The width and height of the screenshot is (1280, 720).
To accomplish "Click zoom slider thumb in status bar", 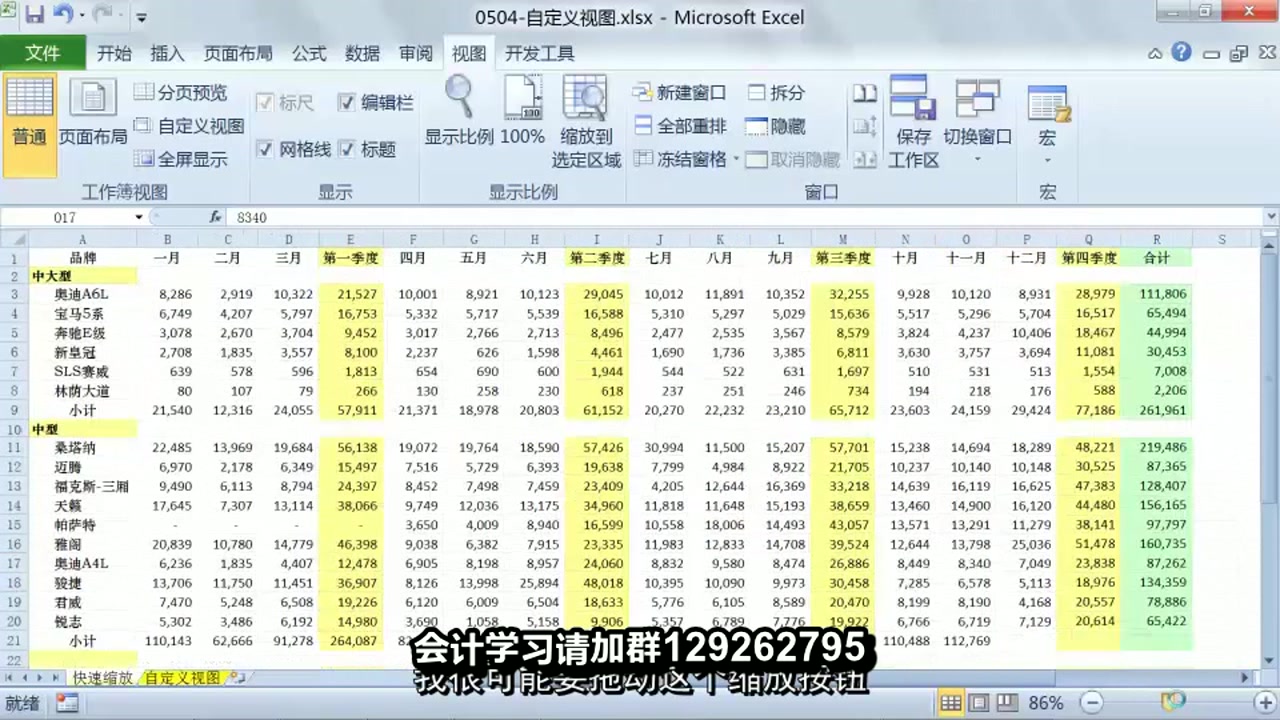I will 1172,703.
